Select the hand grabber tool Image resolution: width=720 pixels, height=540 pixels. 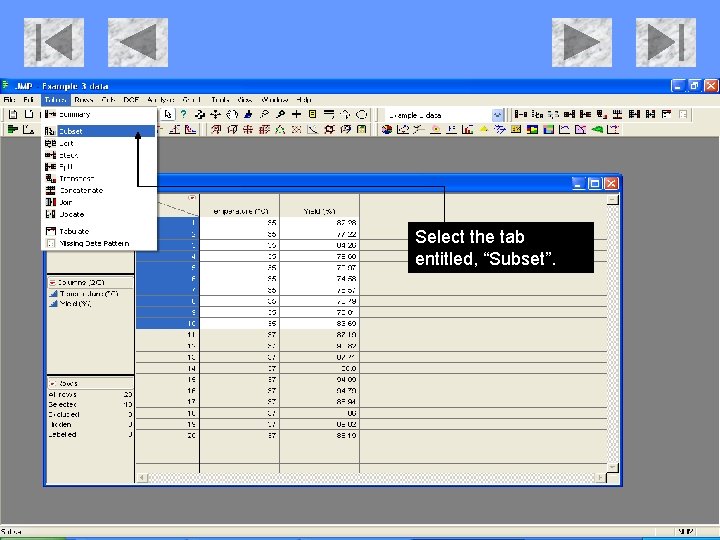pos(232,114)
